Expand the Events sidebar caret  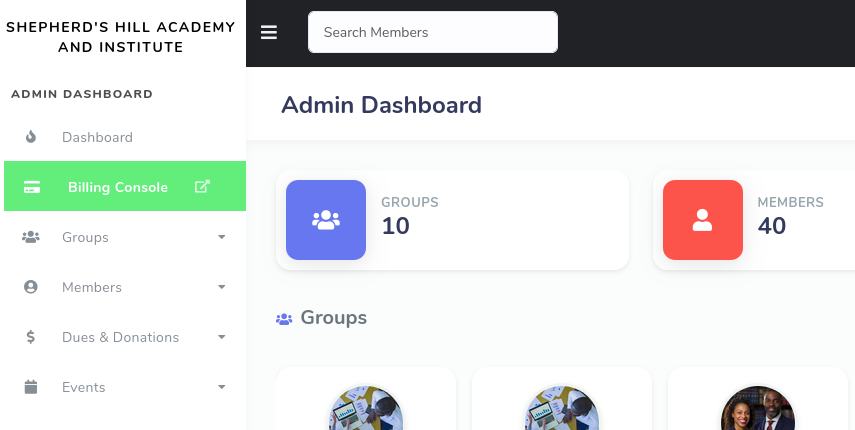[x=221, y=387]
